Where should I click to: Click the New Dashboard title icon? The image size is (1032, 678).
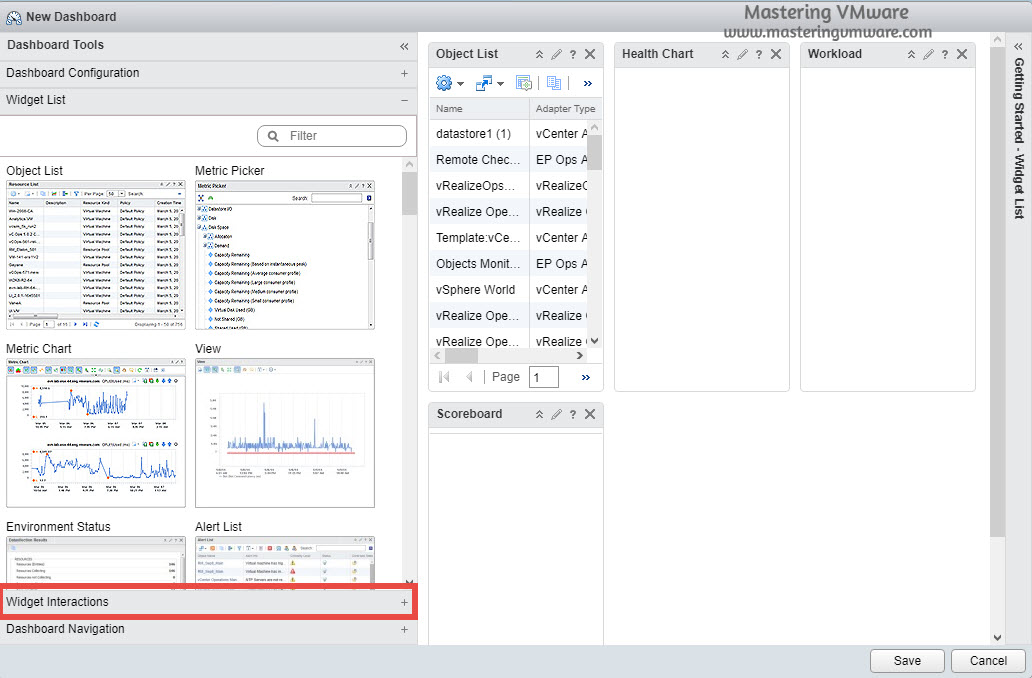click(x=13, y=18)
